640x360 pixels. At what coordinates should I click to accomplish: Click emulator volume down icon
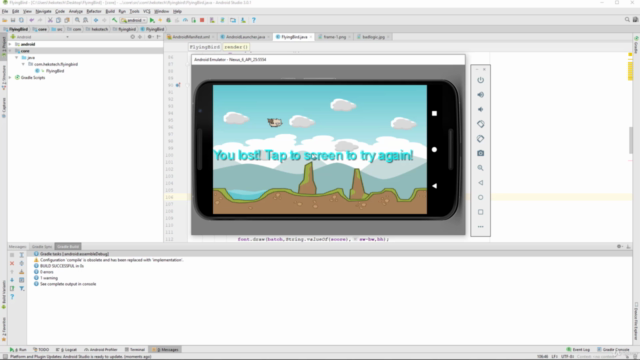[480, 109]
